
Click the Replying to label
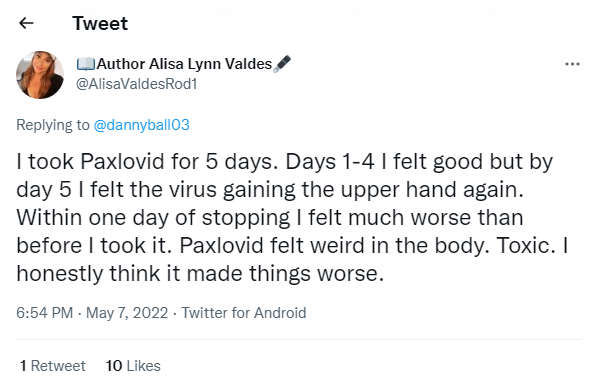tap(53, 125)
